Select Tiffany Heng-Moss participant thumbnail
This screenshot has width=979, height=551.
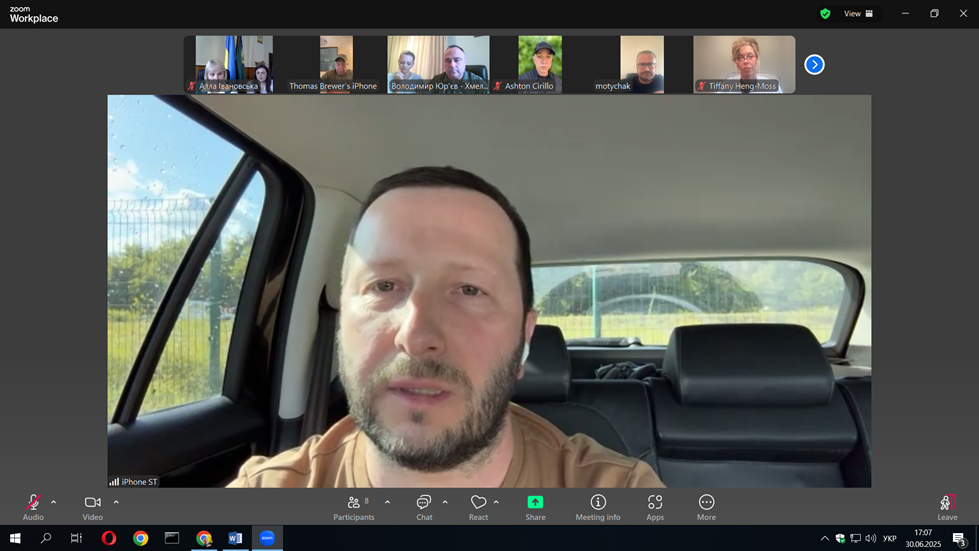[x=743, y=64]
